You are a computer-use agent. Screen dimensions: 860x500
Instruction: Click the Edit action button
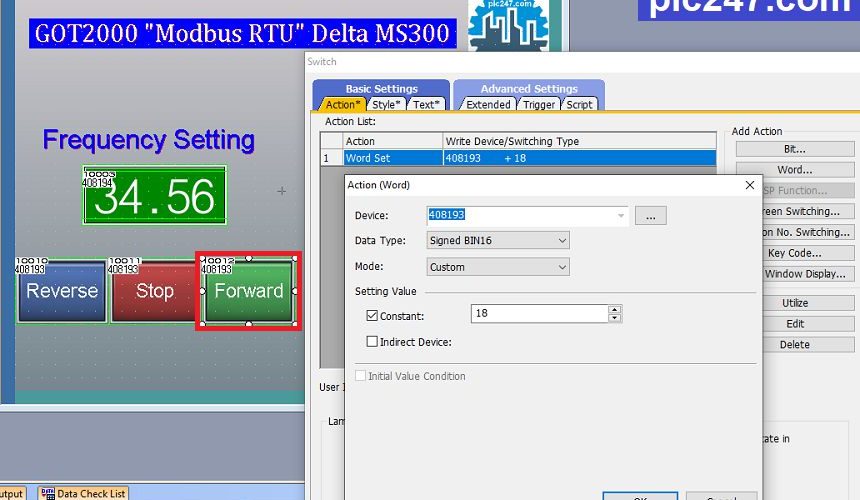coord(808,324)
